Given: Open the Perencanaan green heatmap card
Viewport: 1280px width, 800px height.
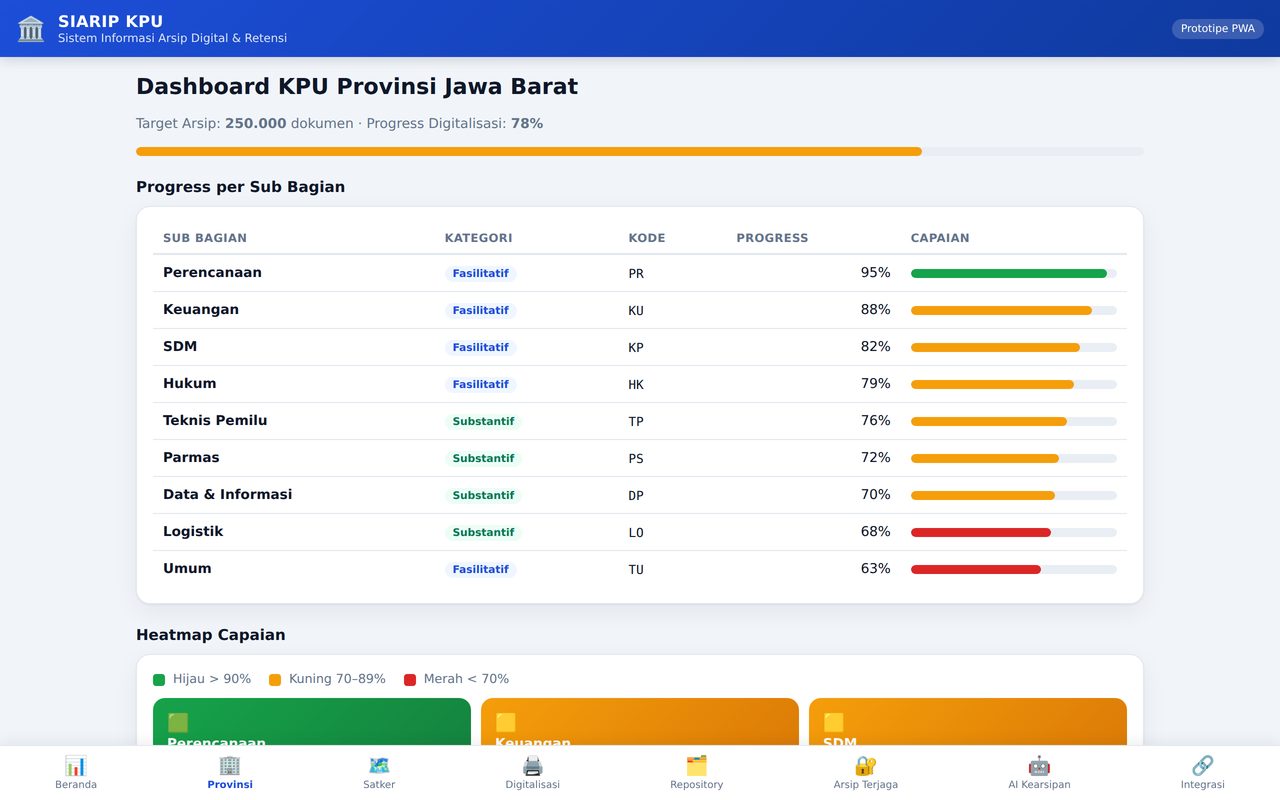Looking at the screenshot, I should point(312,722).
